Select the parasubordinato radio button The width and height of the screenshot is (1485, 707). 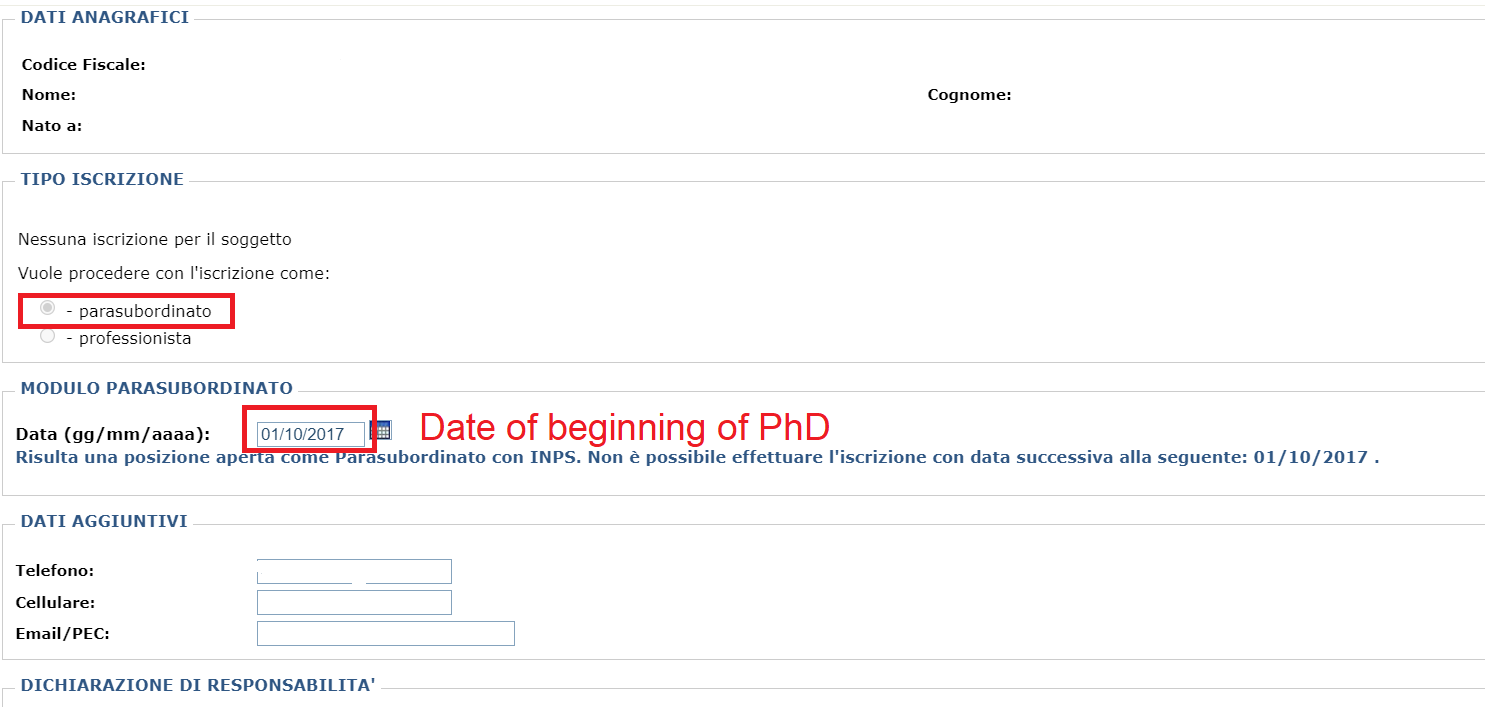click(47, 309)
